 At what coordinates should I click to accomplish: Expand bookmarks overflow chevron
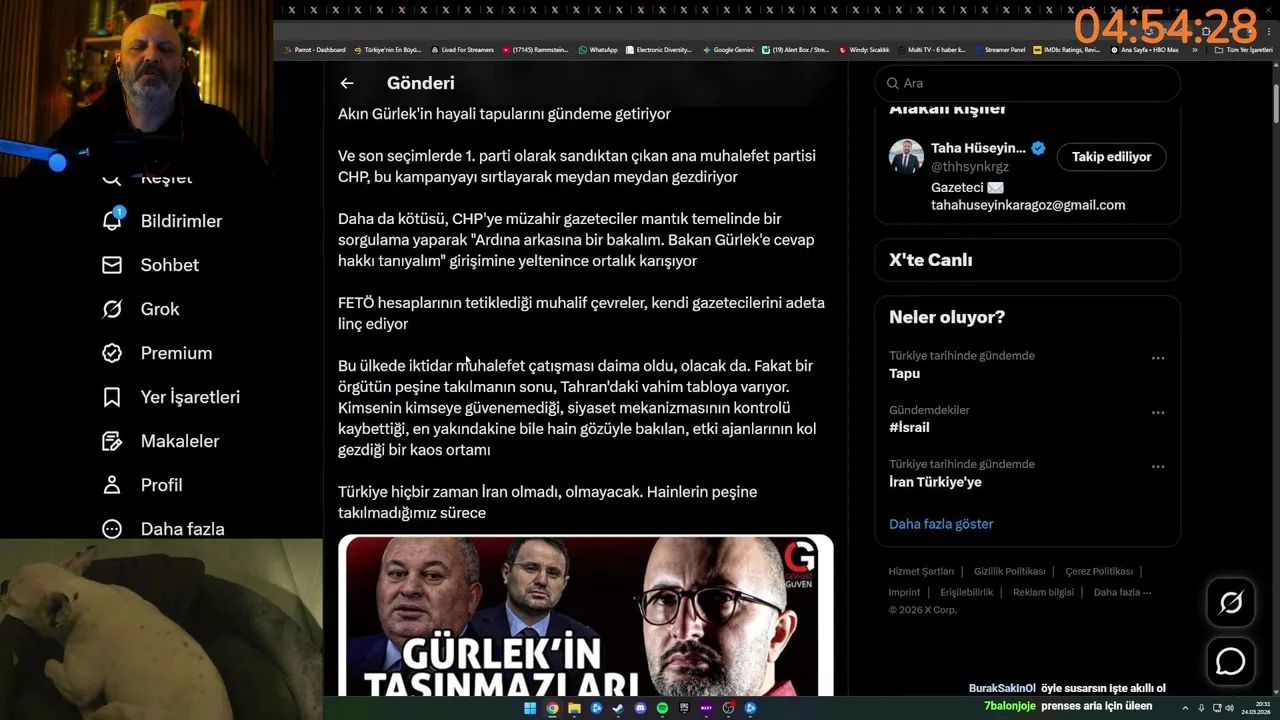click(x=1194, y=49)
